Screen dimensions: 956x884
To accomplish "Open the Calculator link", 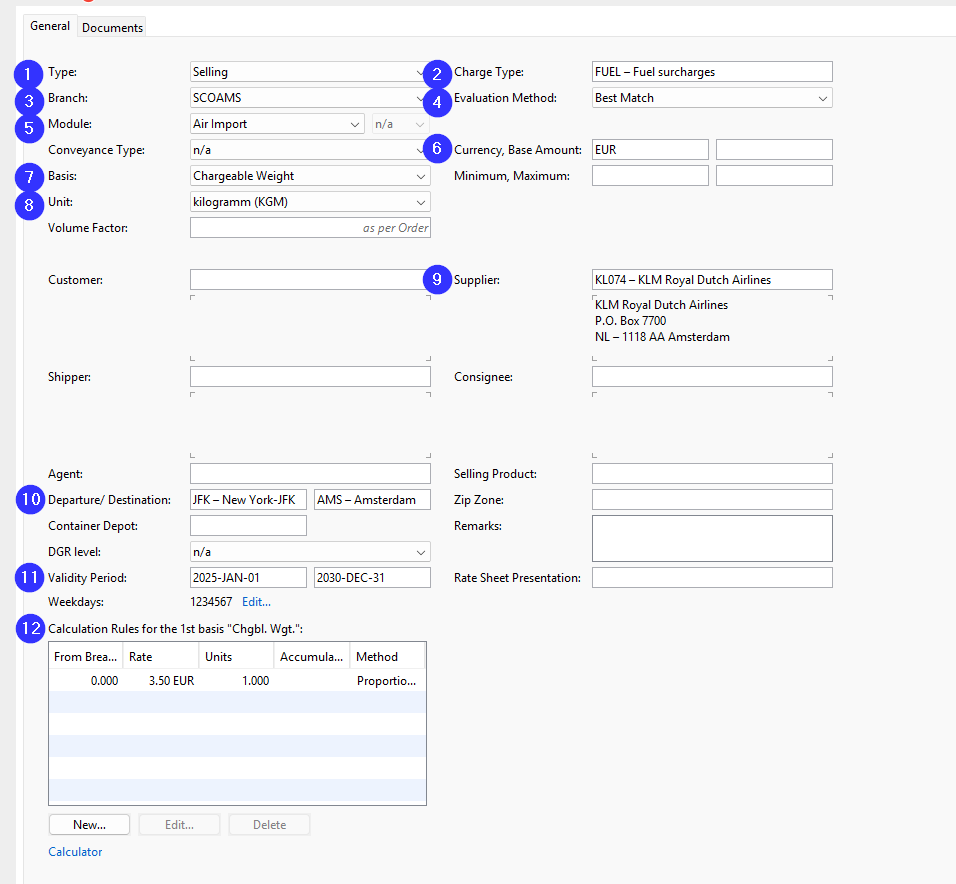I will coord(75,852).
